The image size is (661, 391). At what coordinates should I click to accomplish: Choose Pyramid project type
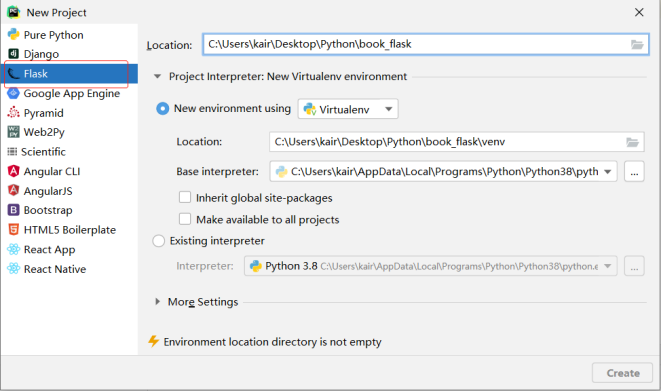click(x=43, y=113)
